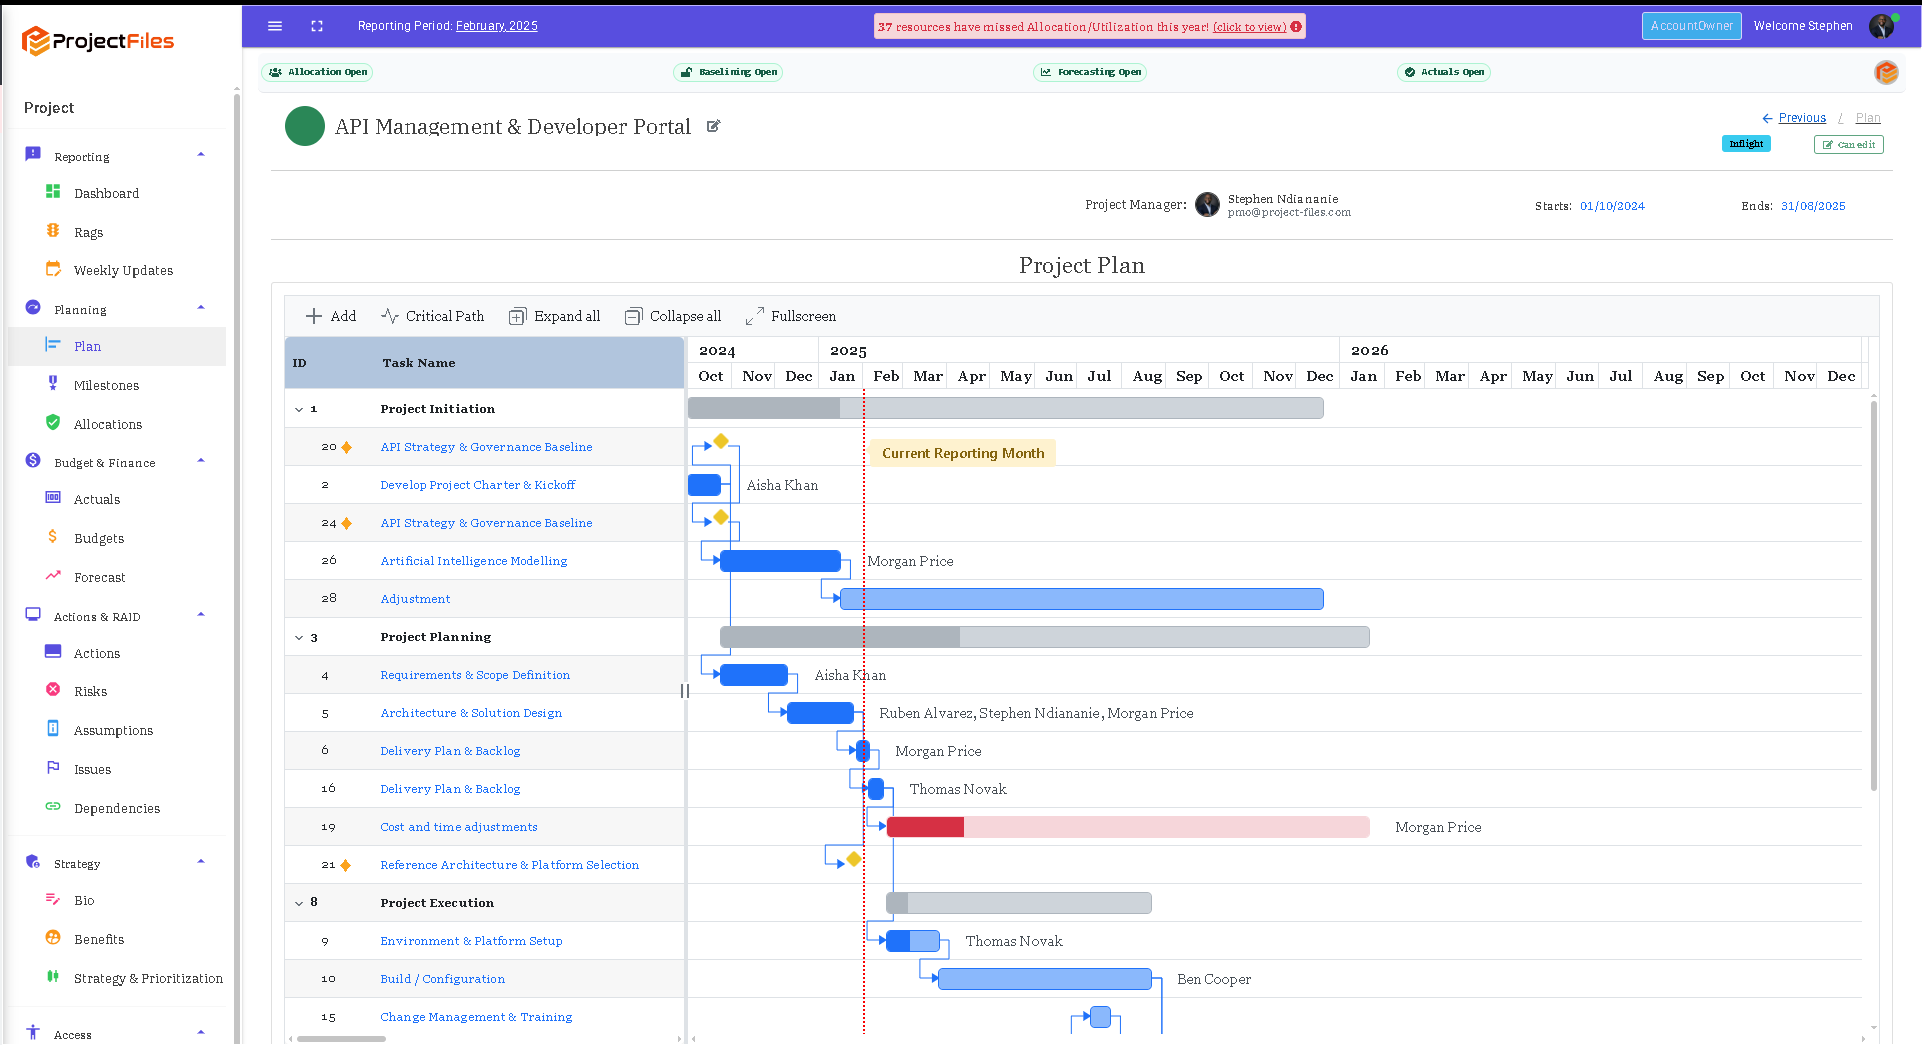Click the red alert info icon
Viewport: 1922px width, 1045px height.
click(x=1296, y=27)
